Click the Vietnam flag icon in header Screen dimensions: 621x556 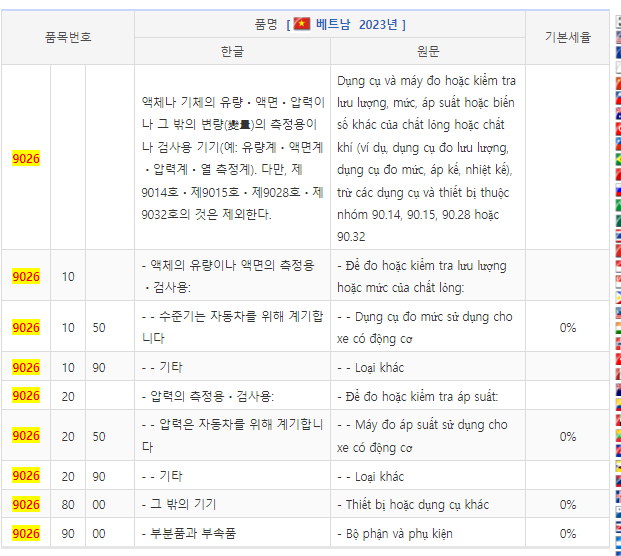pyautogui.click(x=302, y=24)
